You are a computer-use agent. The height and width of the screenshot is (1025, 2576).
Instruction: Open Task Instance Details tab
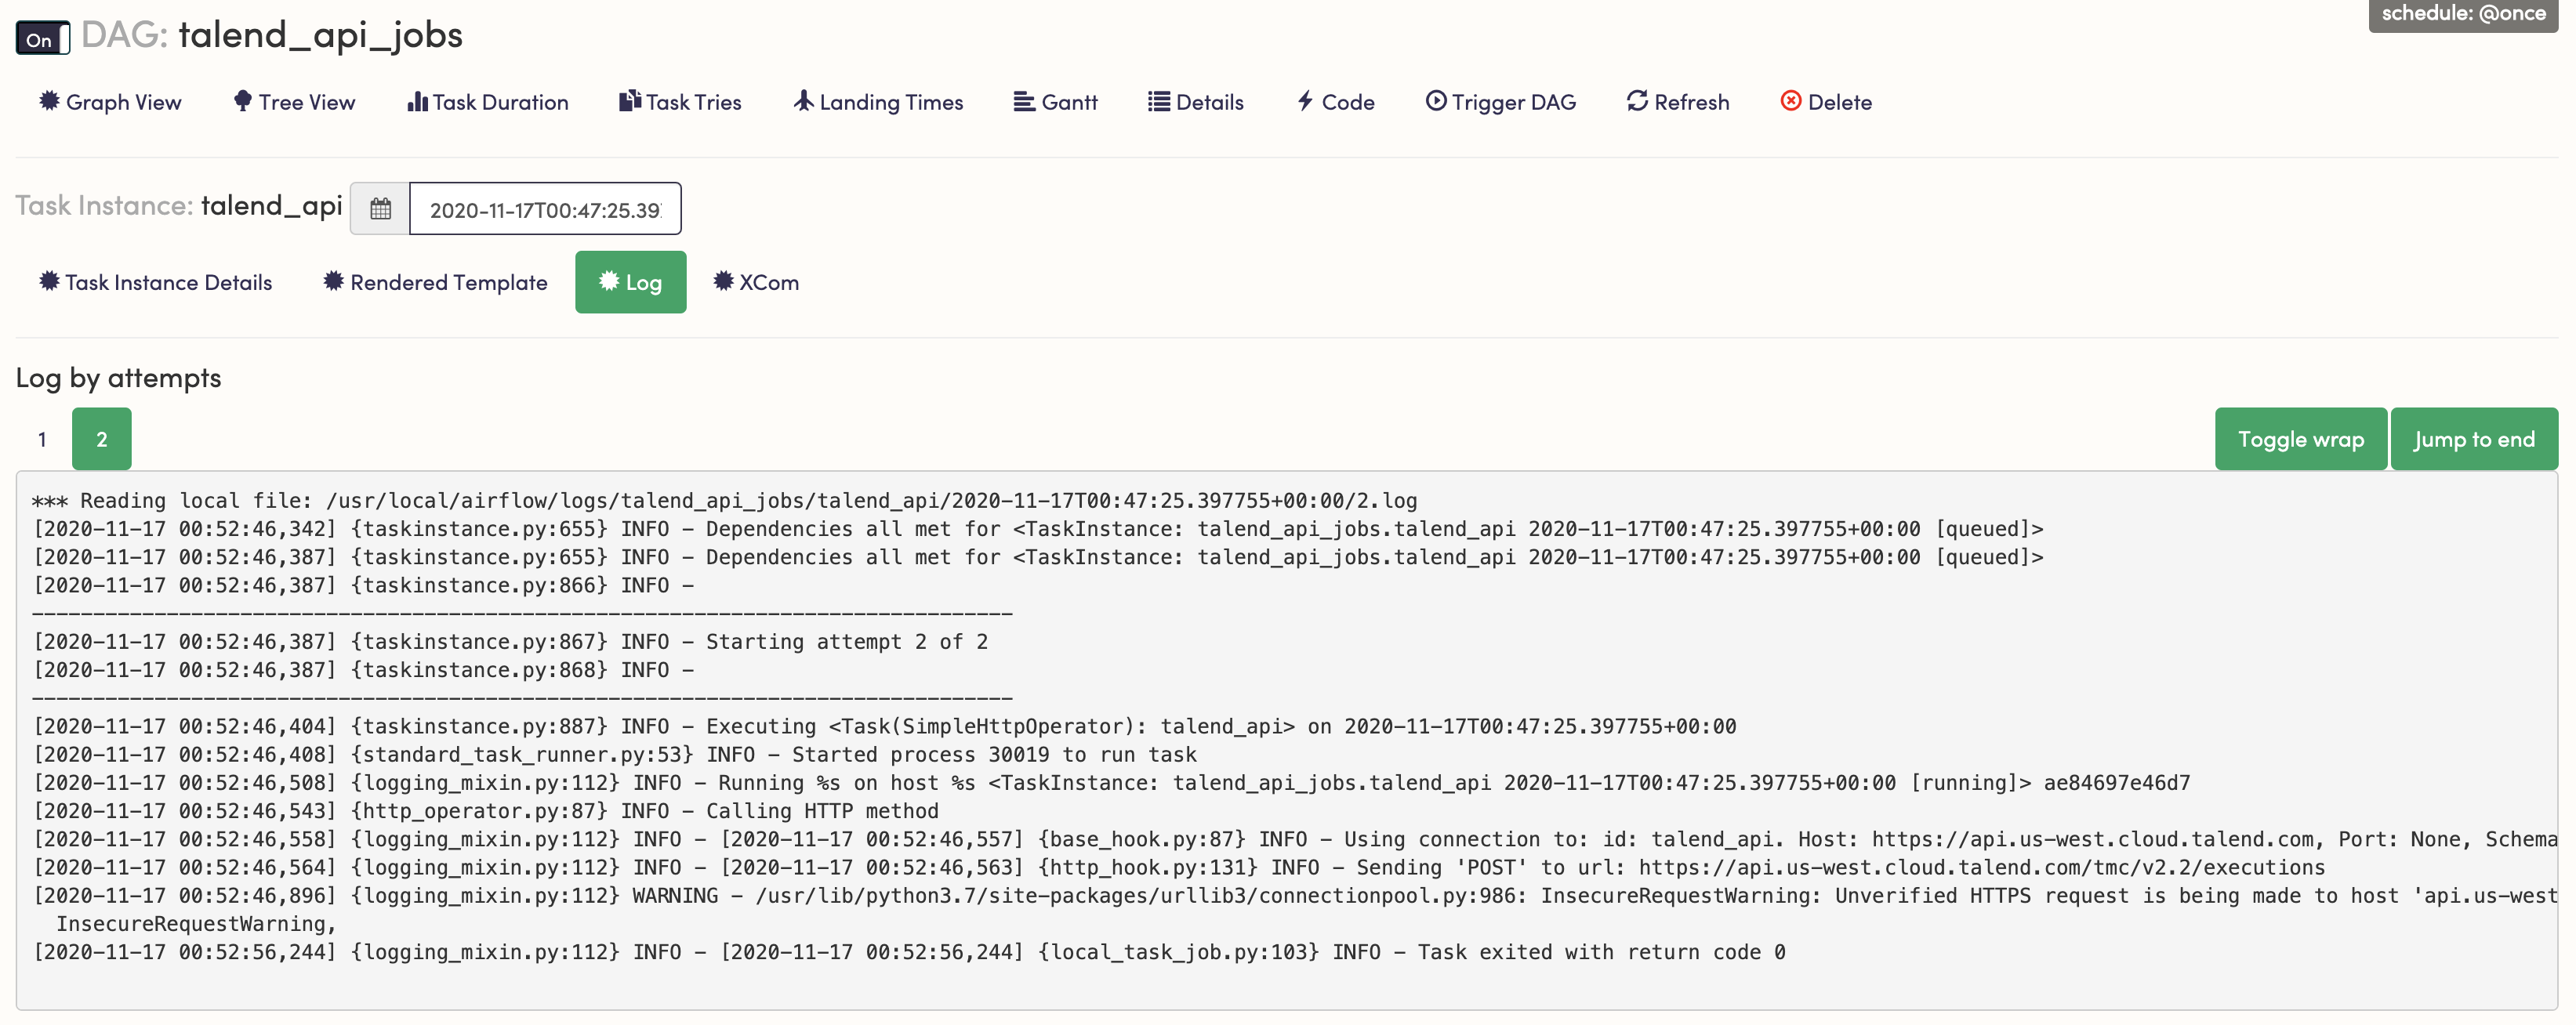click(x=155, y=283)
